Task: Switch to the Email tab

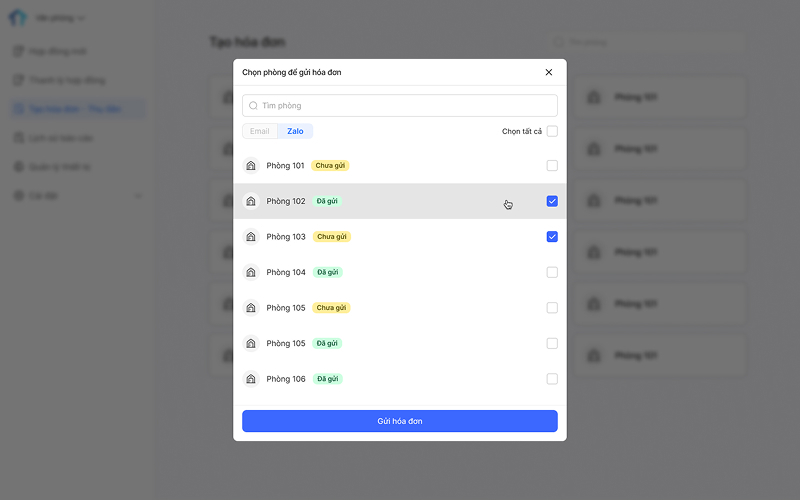Action: [x=260, y=131]
